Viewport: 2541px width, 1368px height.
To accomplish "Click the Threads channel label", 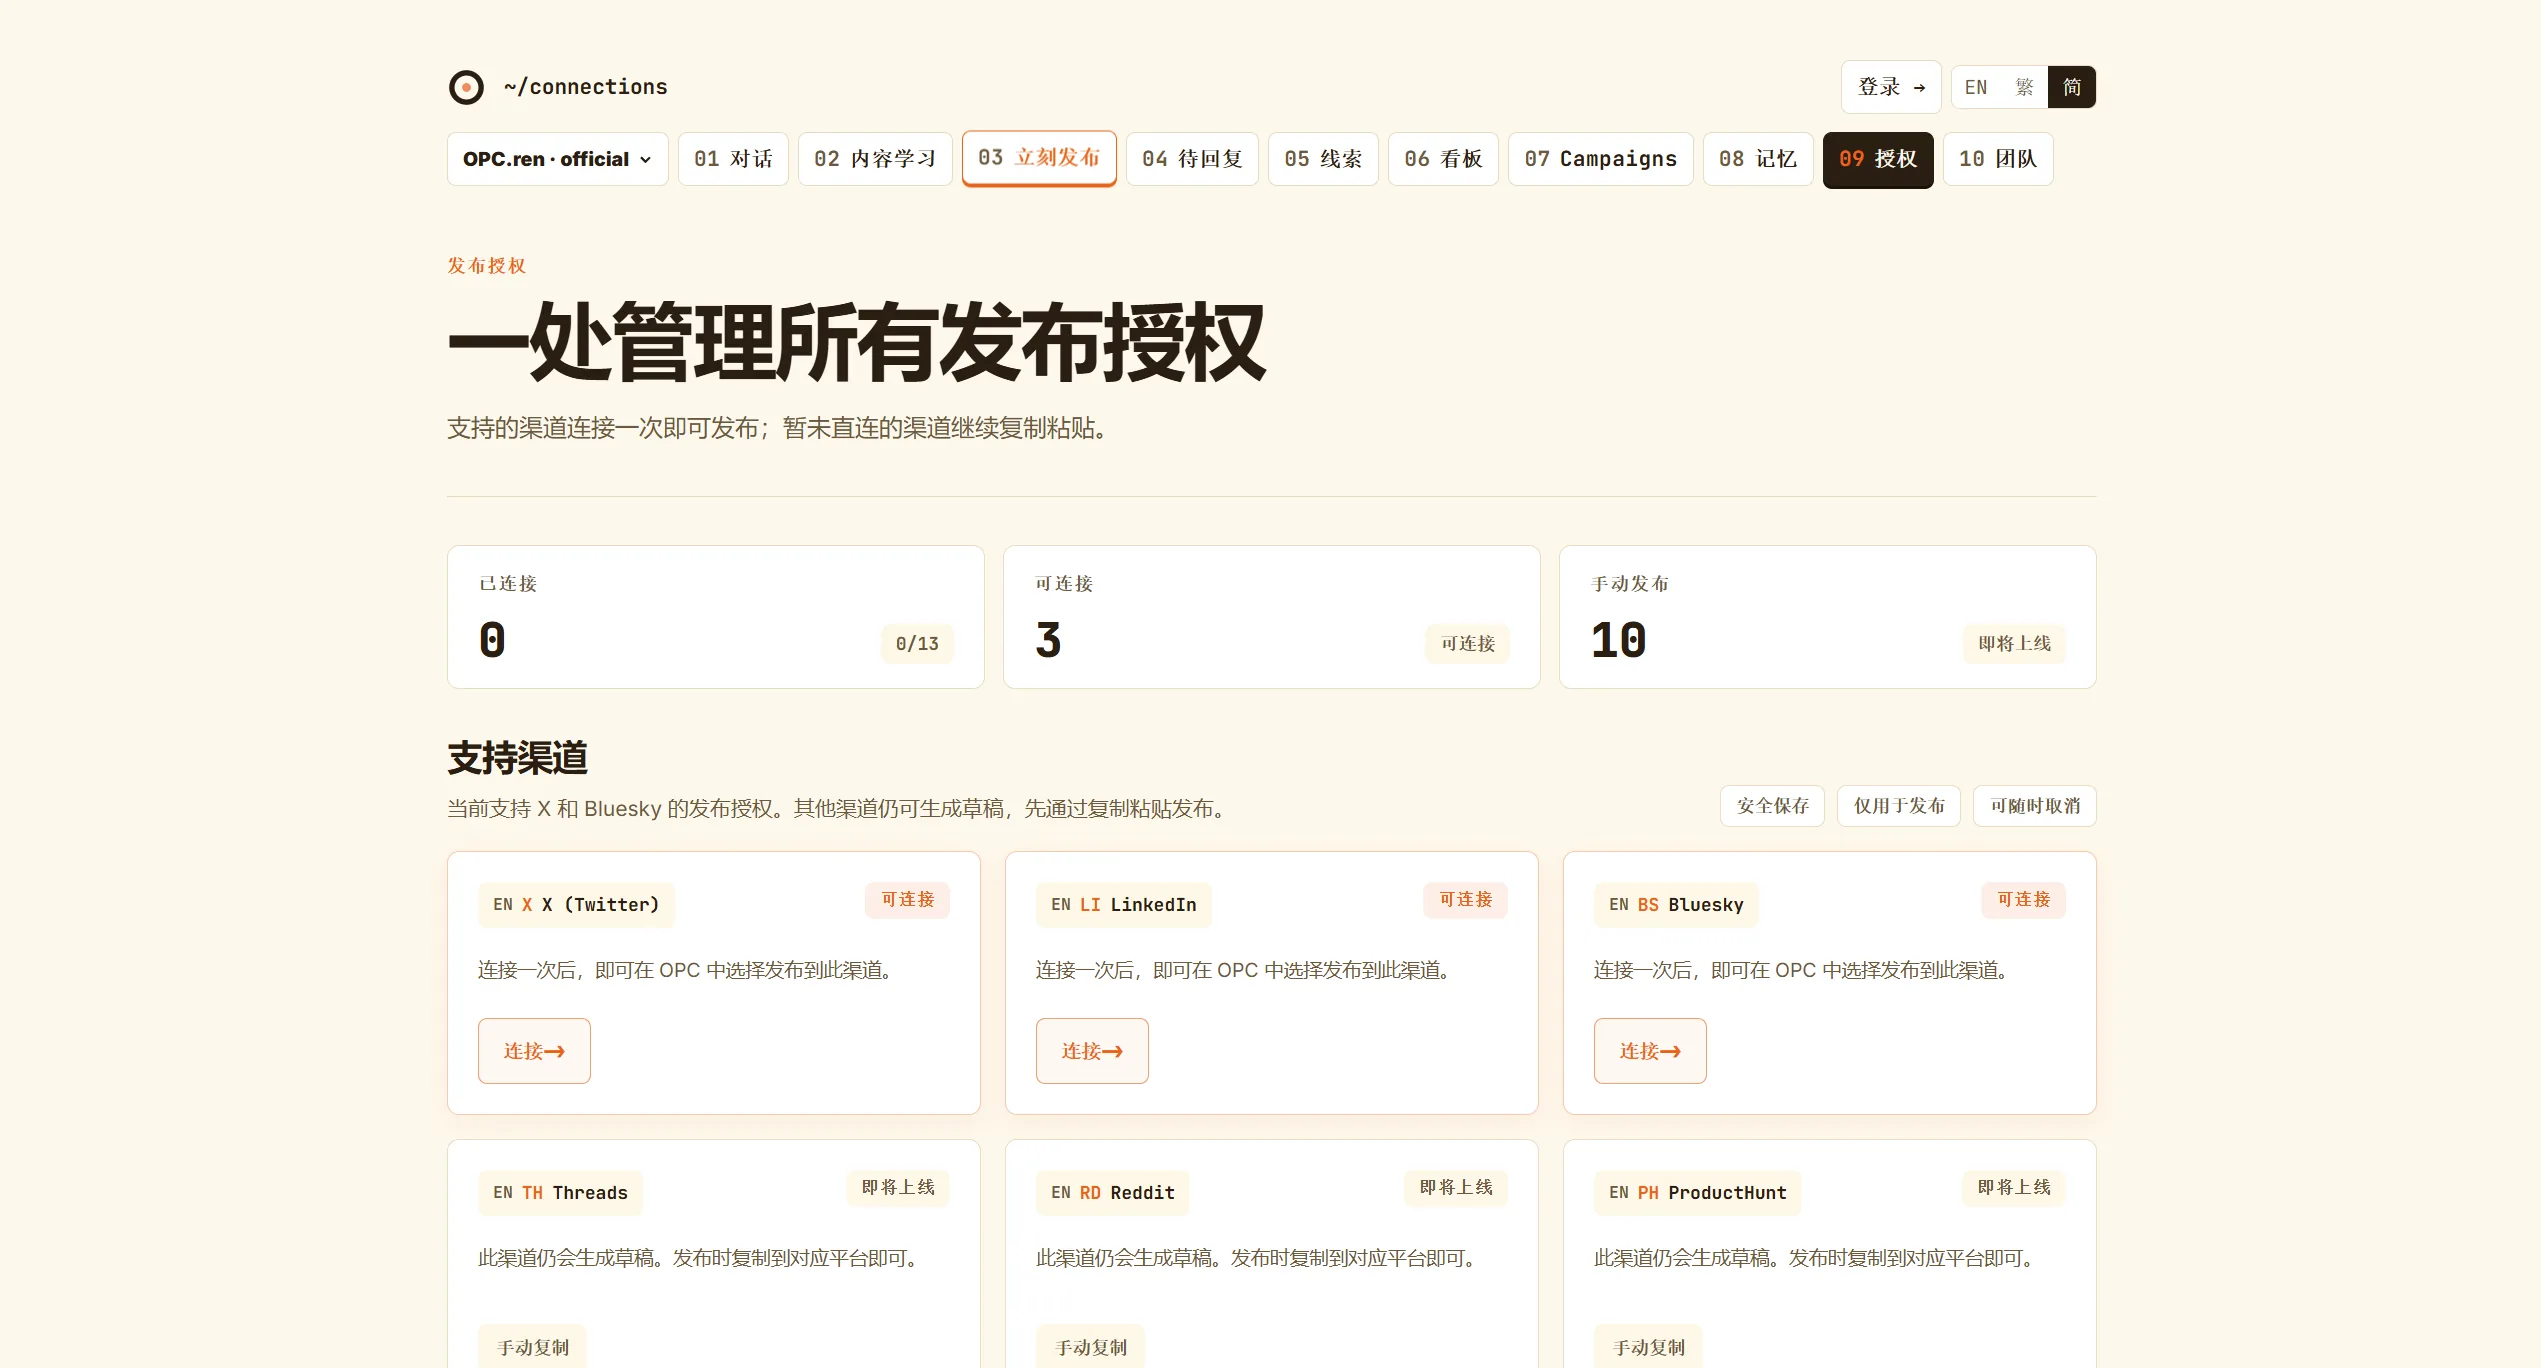I will (x=560, y=1193).
